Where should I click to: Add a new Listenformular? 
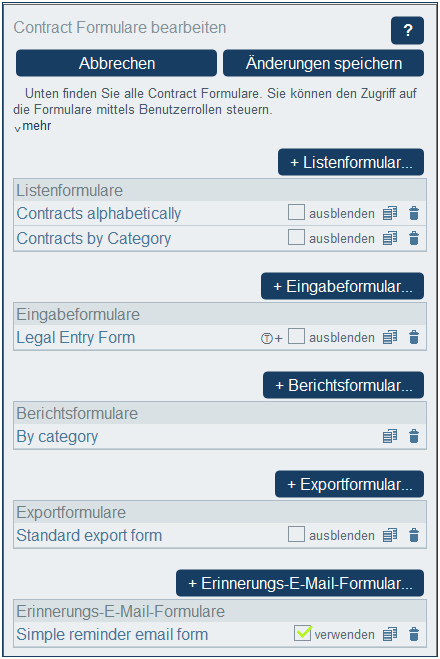351,162
